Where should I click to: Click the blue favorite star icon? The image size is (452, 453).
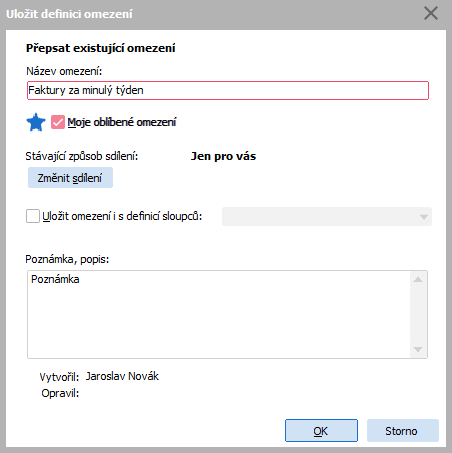(x=36, y=122)
